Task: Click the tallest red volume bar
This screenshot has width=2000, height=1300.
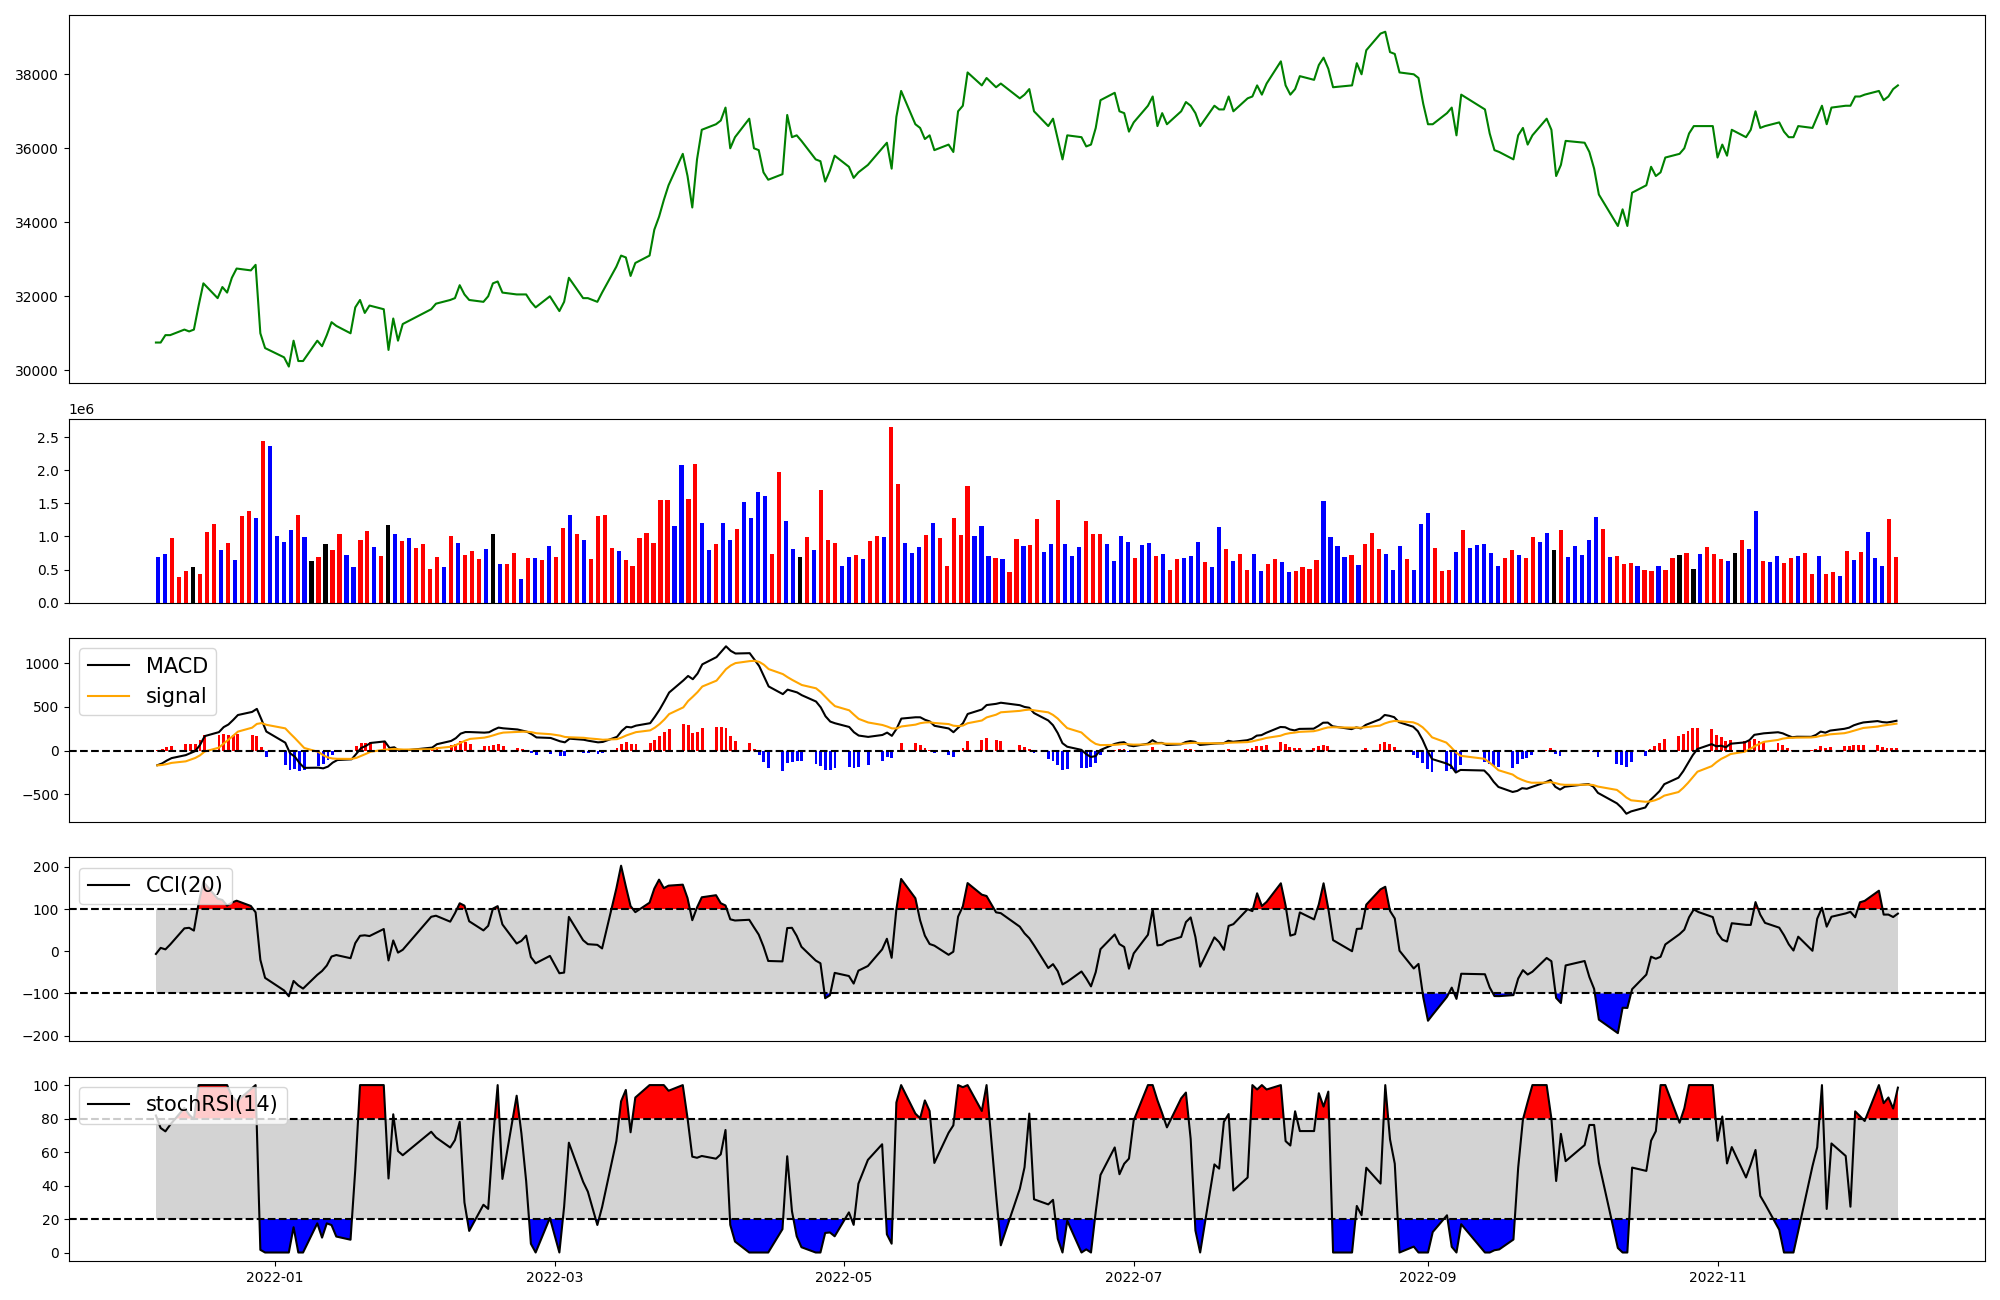Action: point(891,515)
